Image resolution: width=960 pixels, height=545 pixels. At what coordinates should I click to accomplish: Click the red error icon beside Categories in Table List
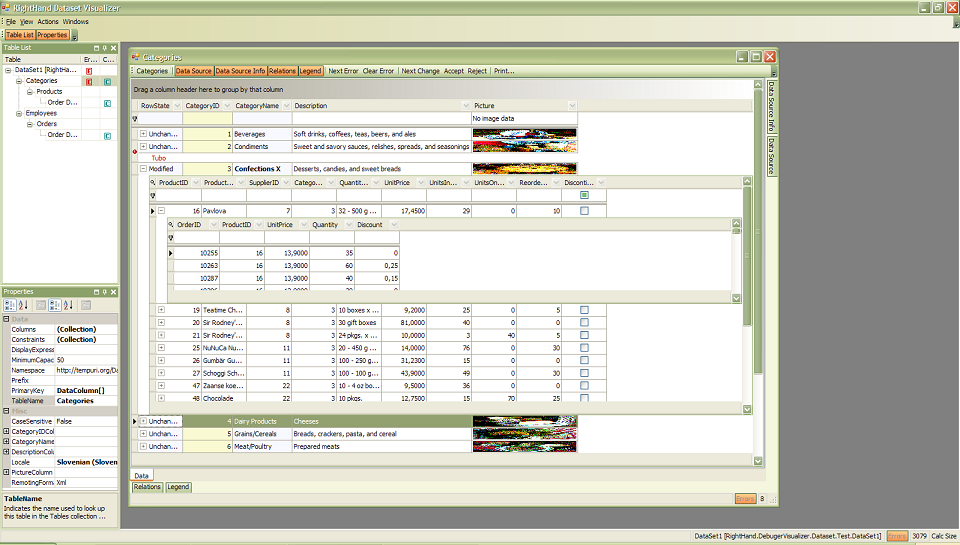pyautogui.click(x=89, y=80)
